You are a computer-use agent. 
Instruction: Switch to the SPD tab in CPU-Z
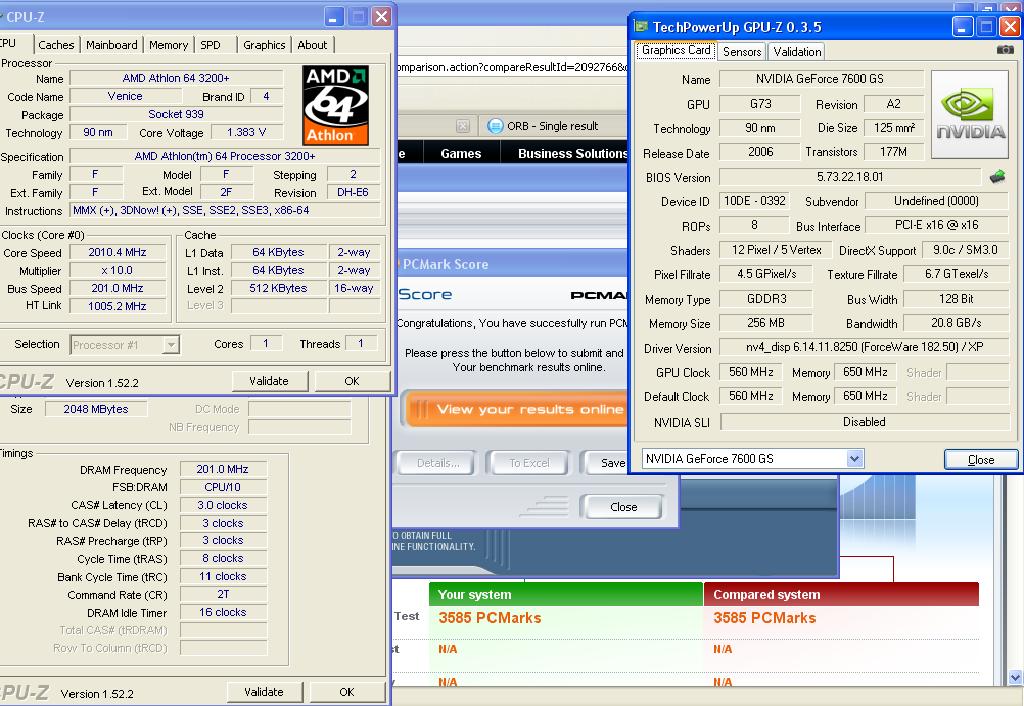coord(210,44)
